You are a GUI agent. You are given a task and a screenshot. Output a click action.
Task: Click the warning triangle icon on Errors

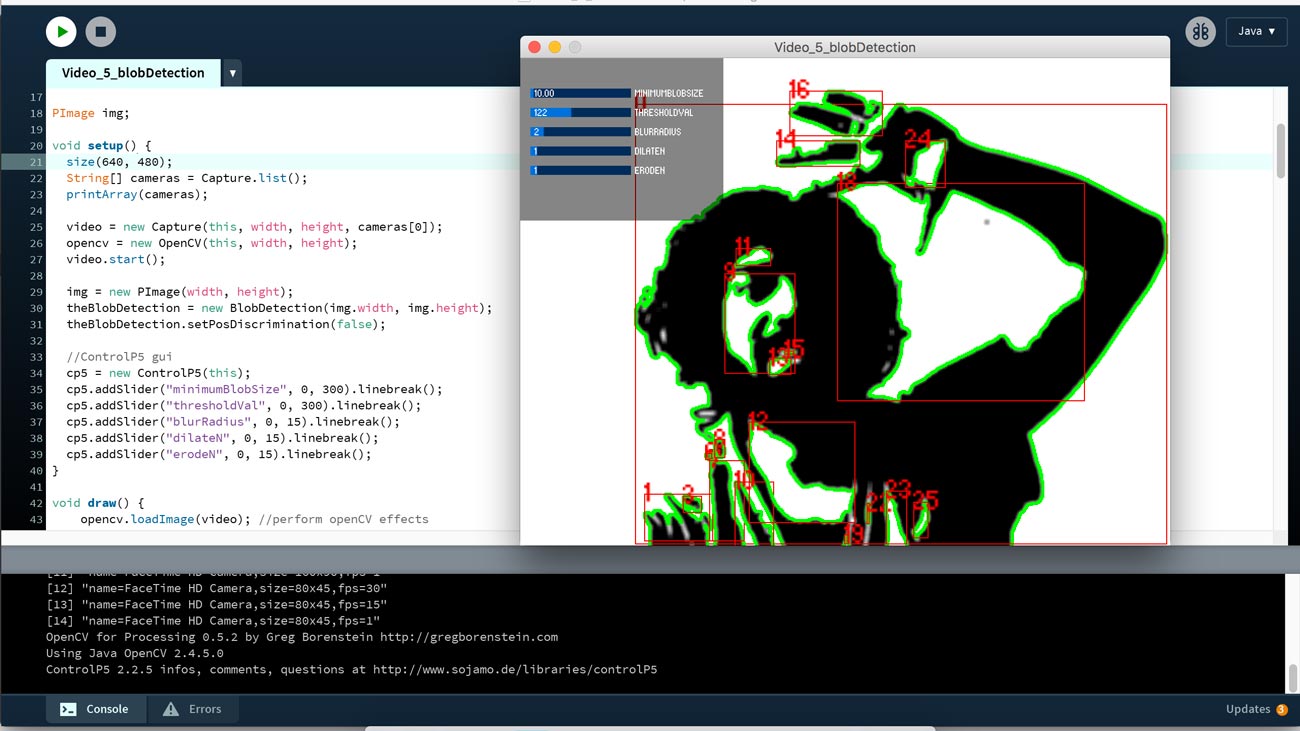(x=171, y=709)
